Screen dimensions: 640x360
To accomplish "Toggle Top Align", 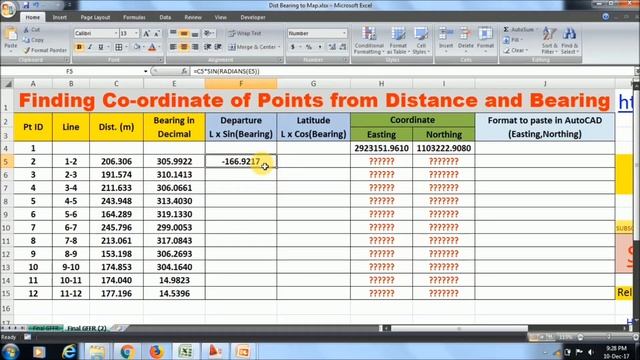I will tap(173, 33).
